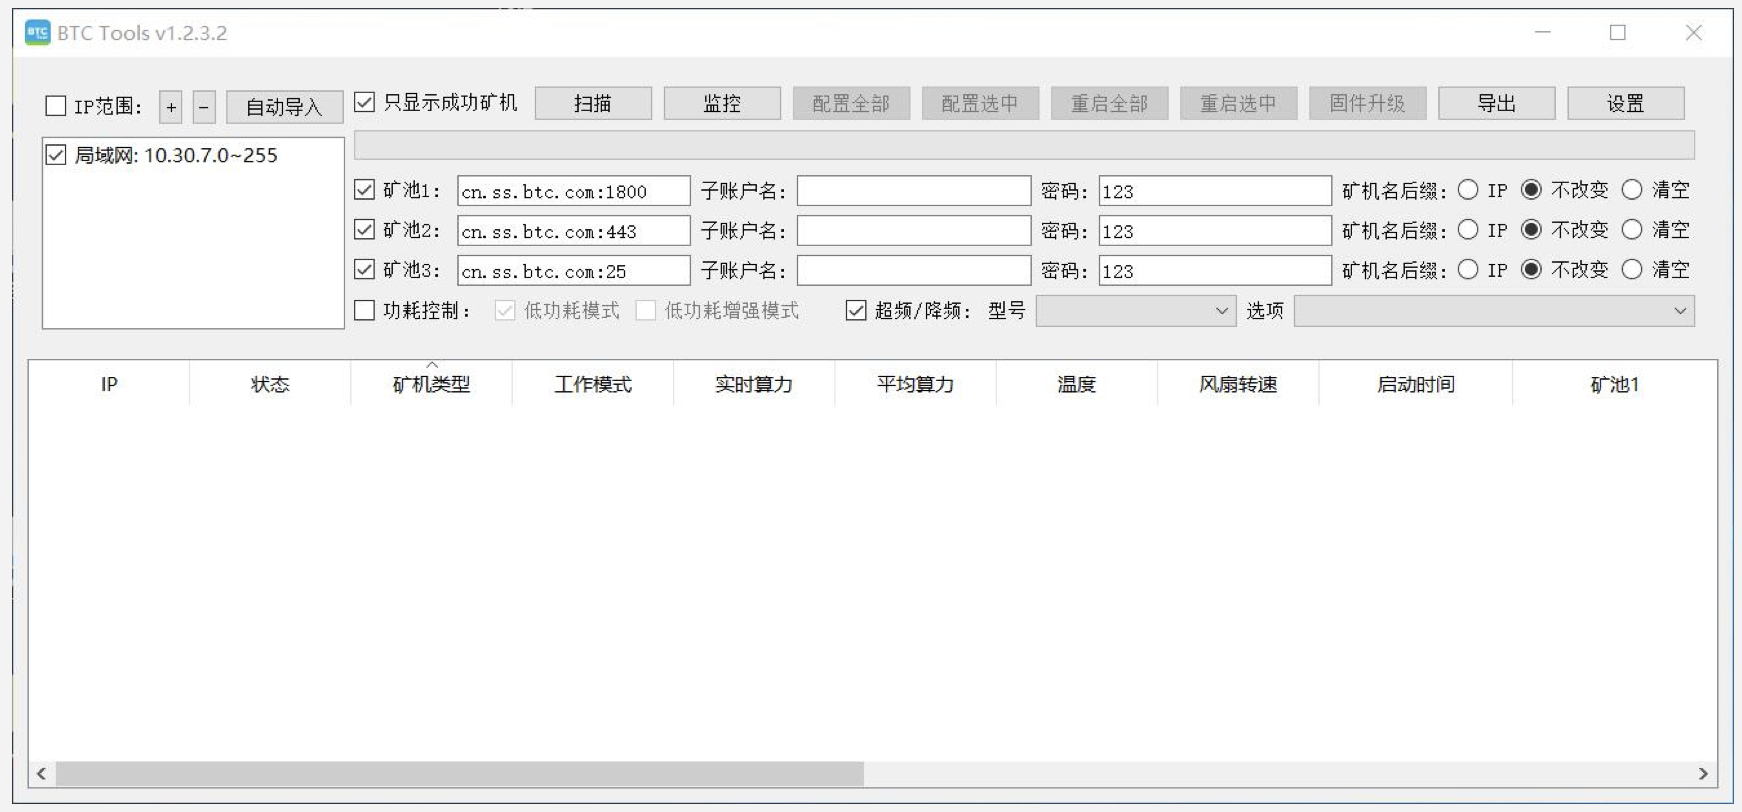This screenshot has width=1742, height=812.
Task: Click the 矿池1 address field cn.ss.btc.com:1800
Action: [574, 191]
